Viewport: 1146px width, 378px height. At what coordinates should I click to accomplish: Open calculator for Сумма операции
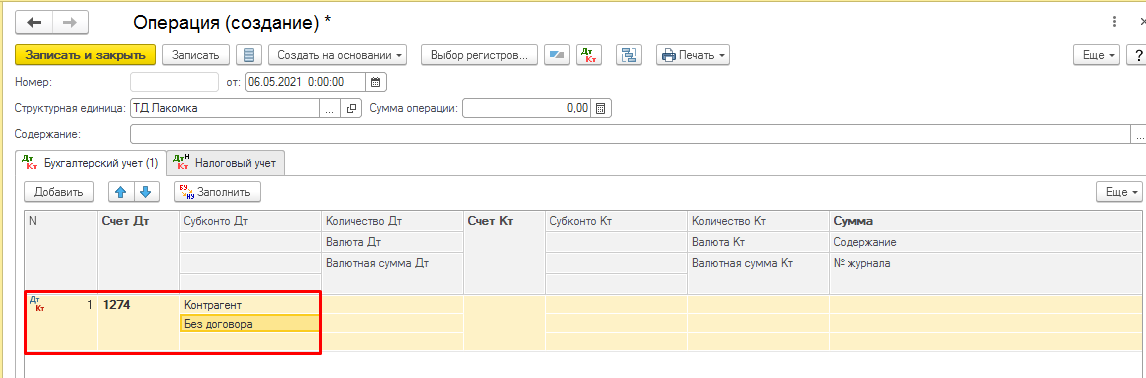(x=601, y=108)
